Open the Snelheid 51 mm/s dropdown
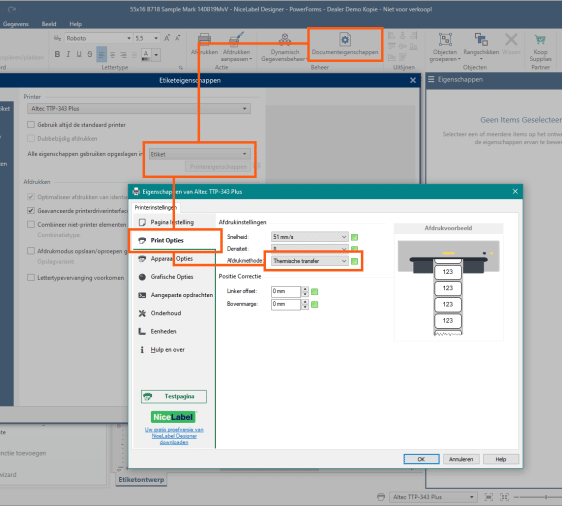 pyautogui.click(x=309, y=237)
